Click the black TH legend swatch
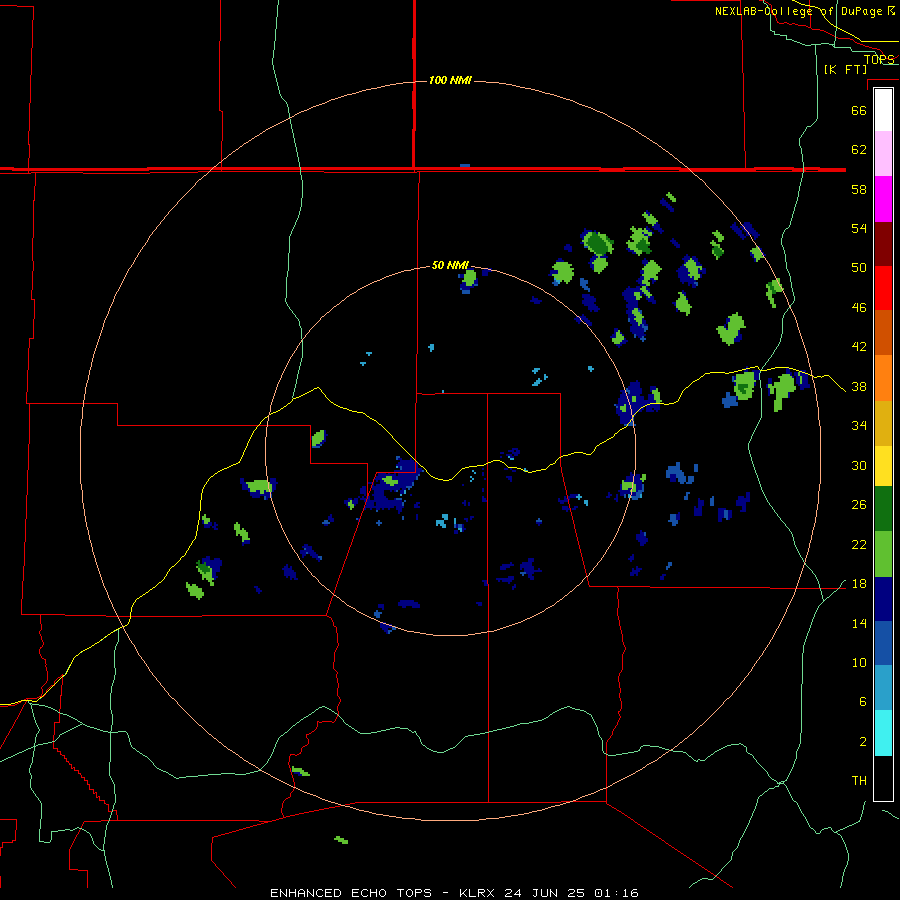Viewport: 900px width, 900px height. [883, 778]
